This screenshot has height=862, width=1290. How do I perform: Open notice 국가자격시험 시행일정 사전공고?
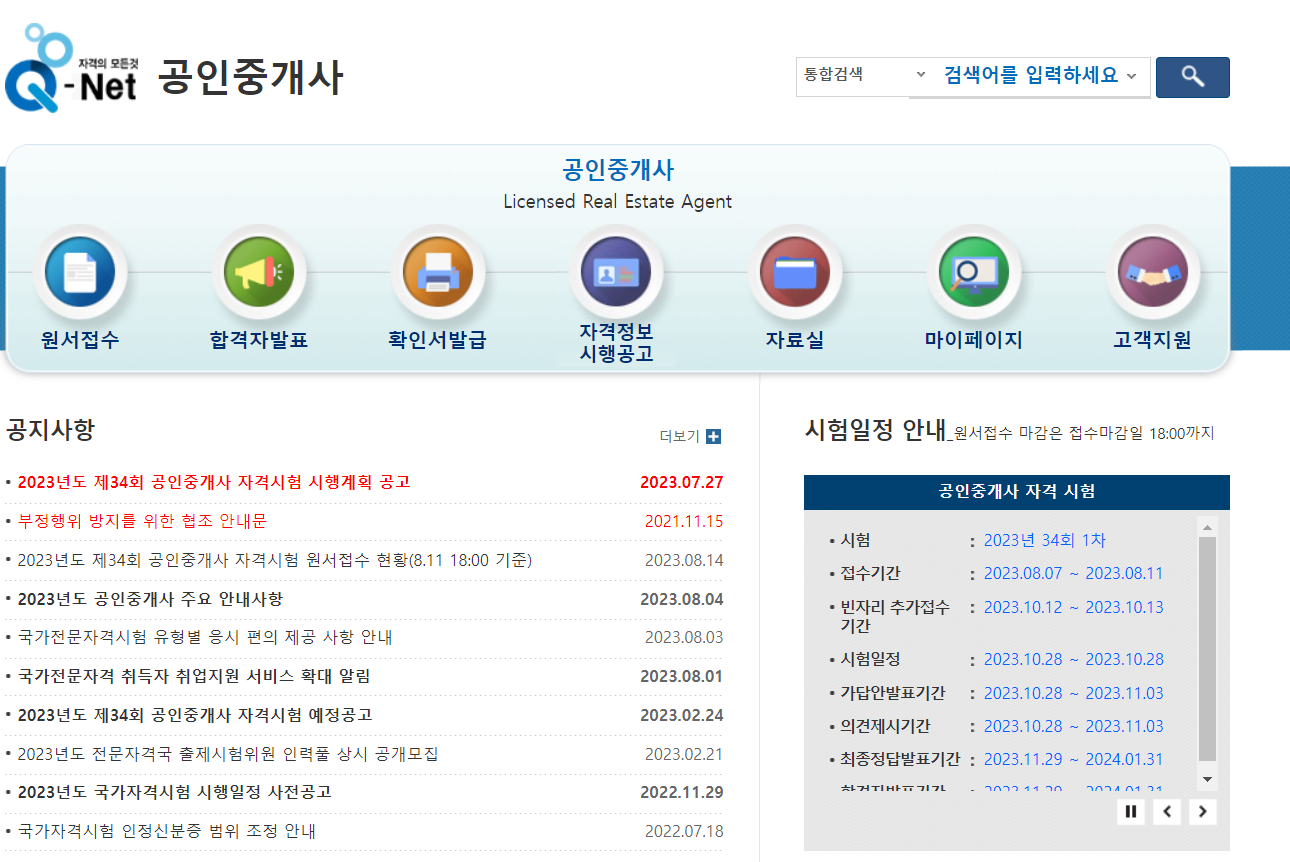(x=174, y=792)
